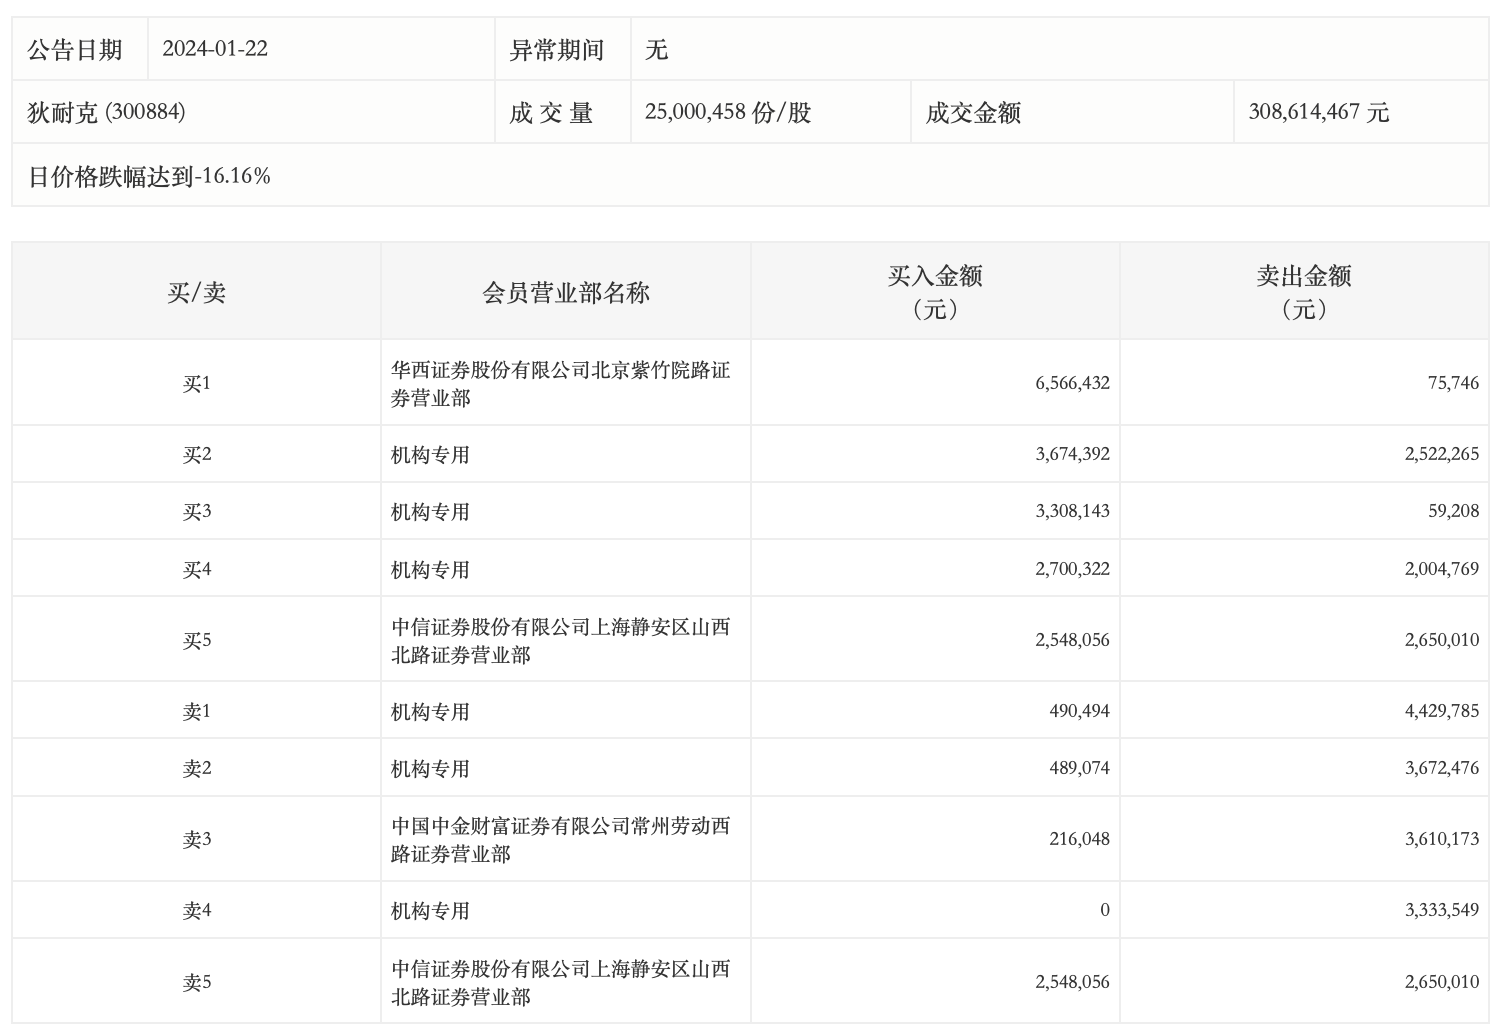Open 中国中金财富证券 常州劳动西路 branch
Screen dimensions: 1506x1036
click(560, 840)
